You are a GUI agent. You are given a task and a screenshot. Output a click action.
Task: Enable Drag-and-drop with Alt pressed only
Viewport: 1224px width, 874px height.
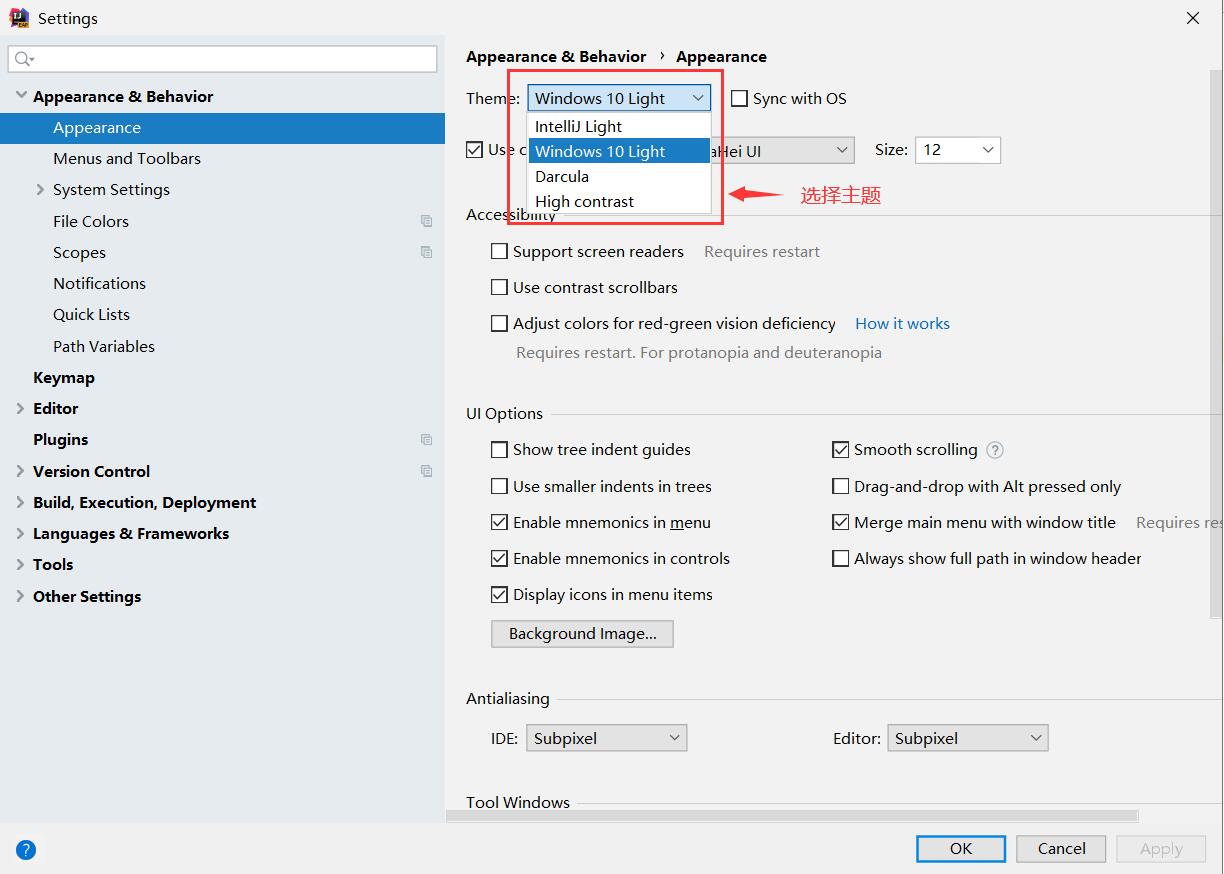click(x=840, y=486)
